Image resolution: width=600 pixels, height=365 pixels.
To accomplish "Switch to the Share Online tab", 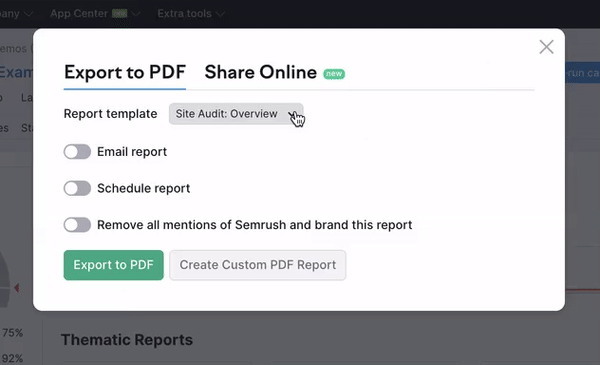I will (x=261, y=72).
